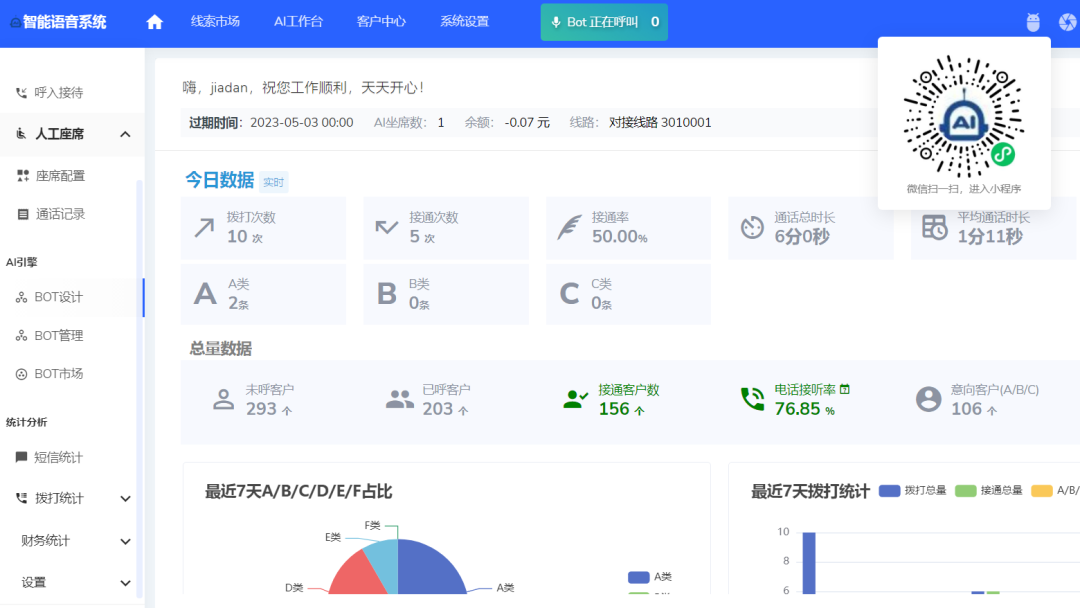The image size is (1080, 608).
Task: Open the 呼入接待 sidebar item
Action: coord(60,91)
